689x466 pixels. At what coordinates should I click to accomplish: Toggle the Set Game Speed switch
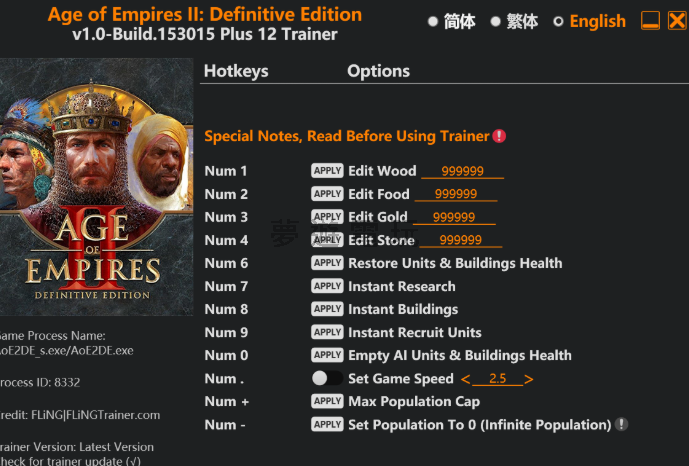click(x=327, y=378)
